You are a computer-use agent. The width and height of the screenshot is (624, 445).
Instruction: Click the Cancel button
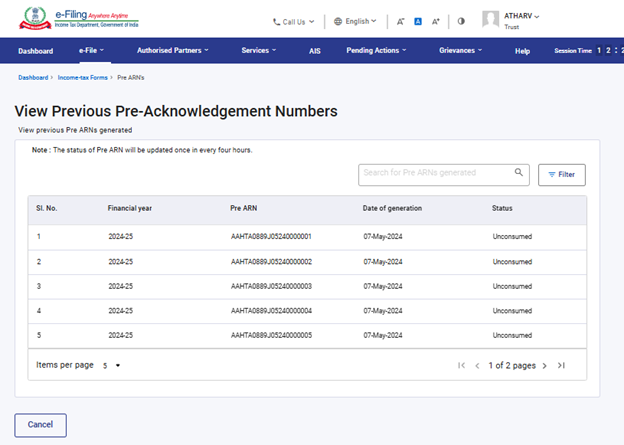(x=40, y=424)
